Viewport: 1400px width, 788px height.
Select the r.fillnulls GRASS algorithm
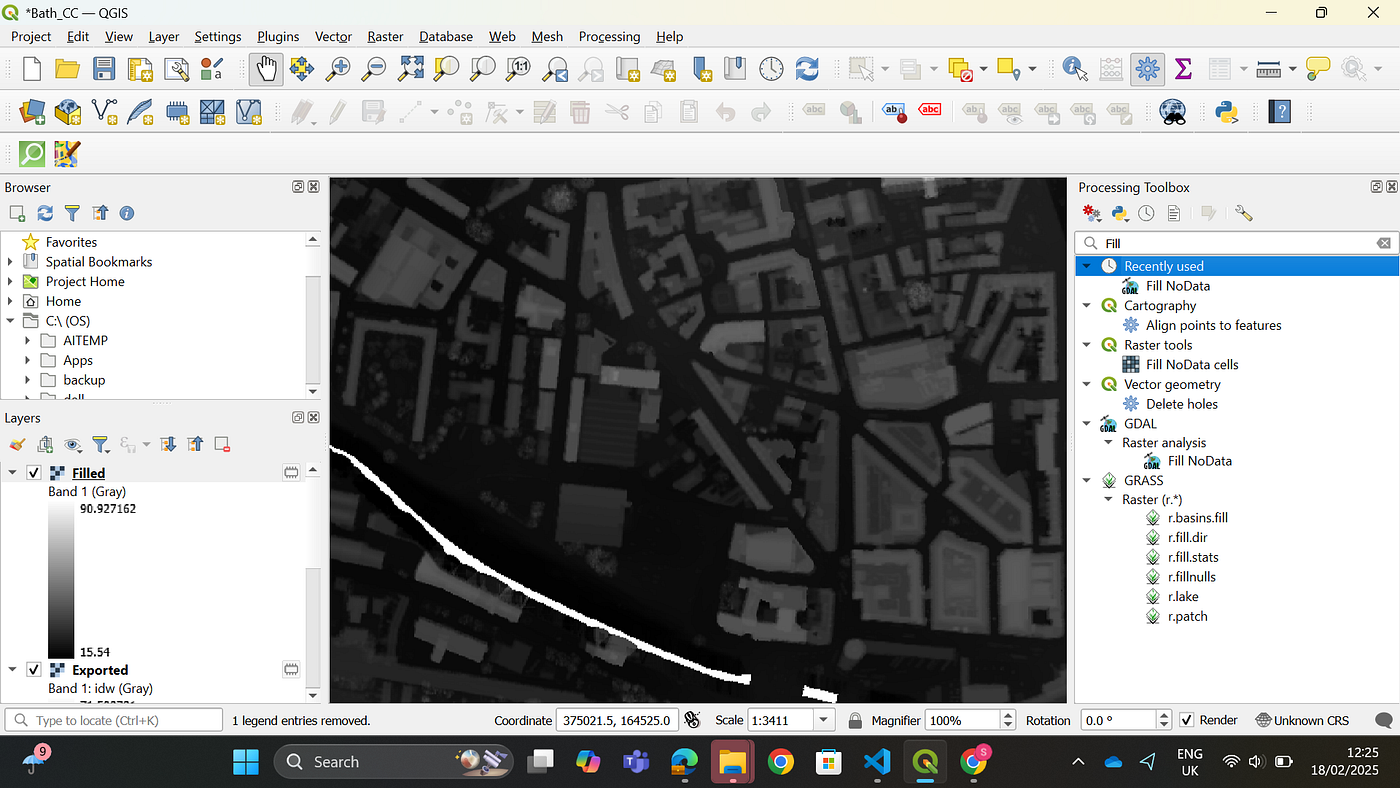(x=1192, y=577)
